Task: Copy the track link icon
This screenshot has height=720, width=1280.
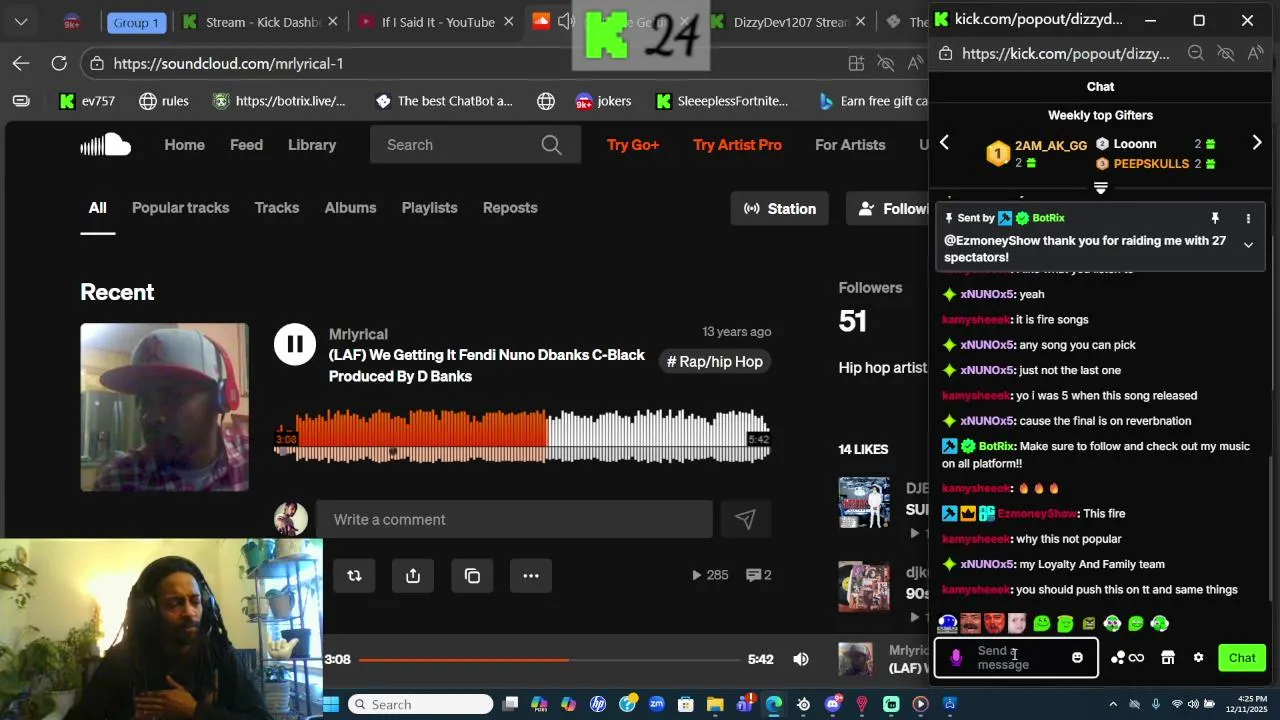Action: [x=472, y=575]
